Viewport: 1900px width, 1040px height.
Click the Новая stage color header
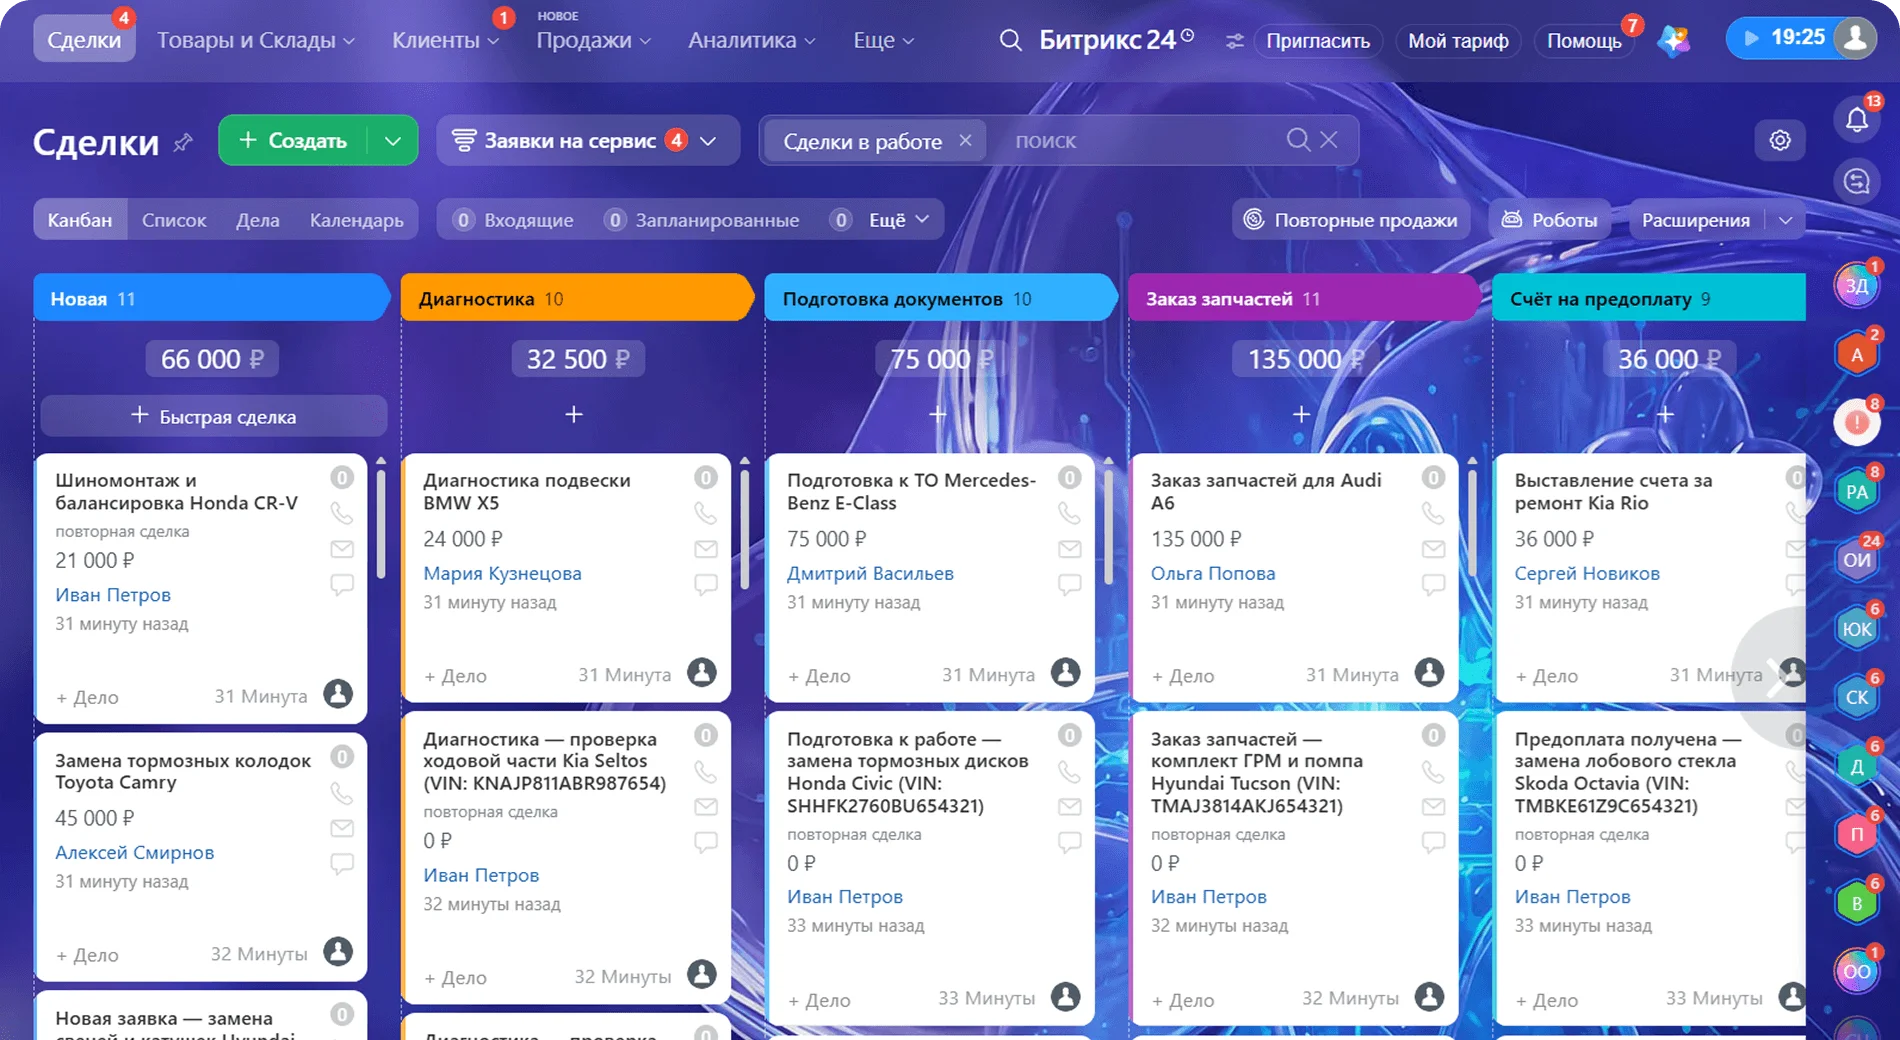tap(211, 298)
